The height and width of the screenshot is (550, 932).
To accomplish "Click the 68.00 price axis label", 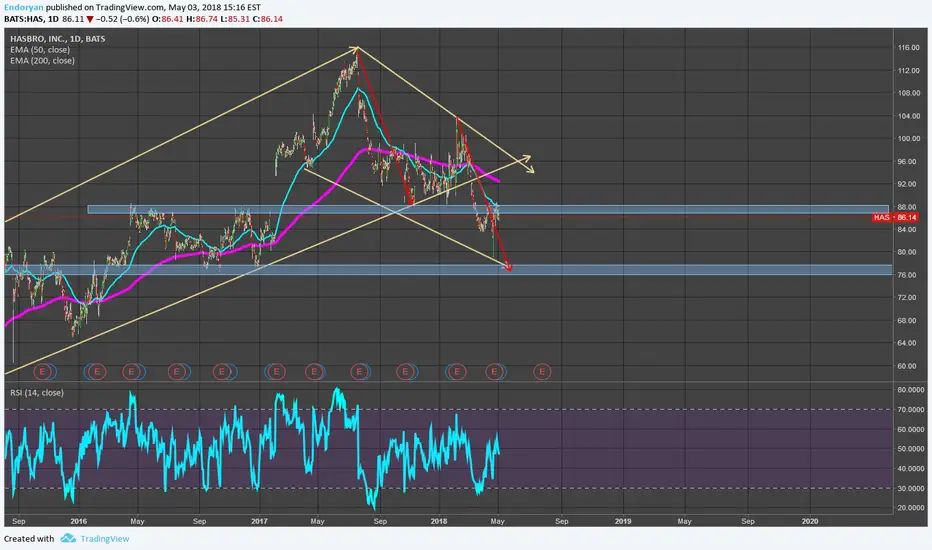I will 906,320.
